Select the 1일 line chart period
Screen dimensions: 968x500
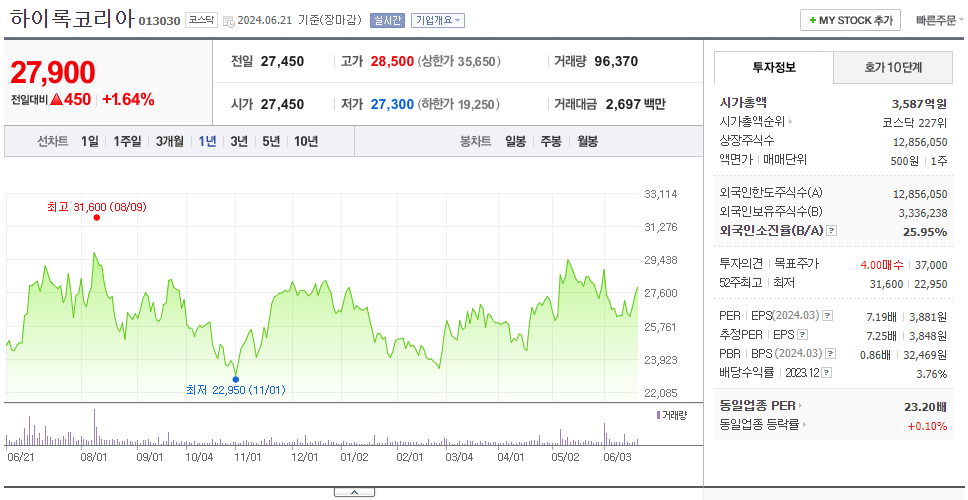[90, 141]
